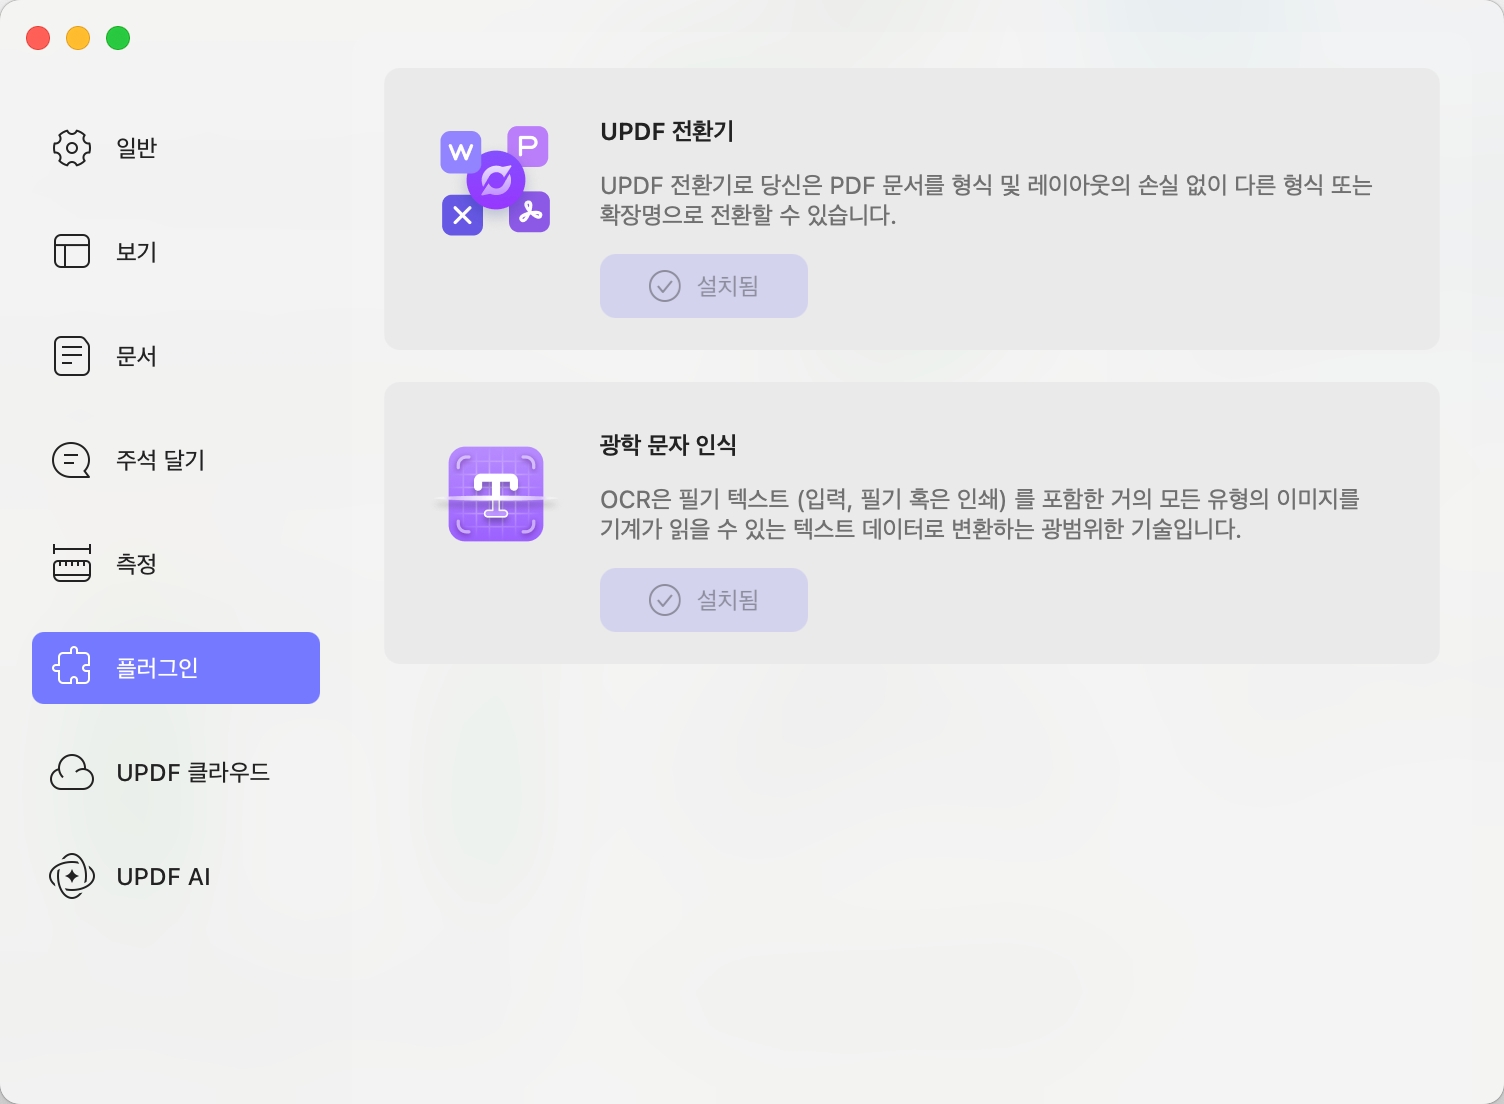Click the Annotate (주석 달기) speech bubble icon
Viewport: 1504px width, 1104px height.
click(72, 460)
